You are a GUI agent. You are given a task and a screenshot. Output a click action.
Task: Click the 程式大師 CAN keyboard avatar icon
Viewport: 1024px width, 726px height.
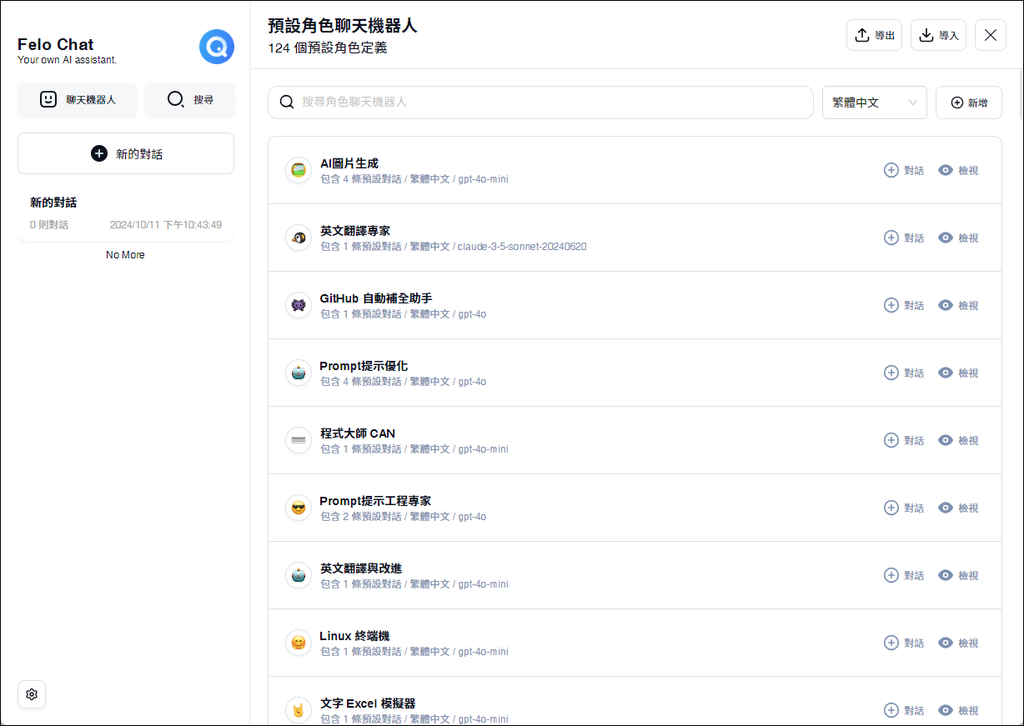(298, 440)
